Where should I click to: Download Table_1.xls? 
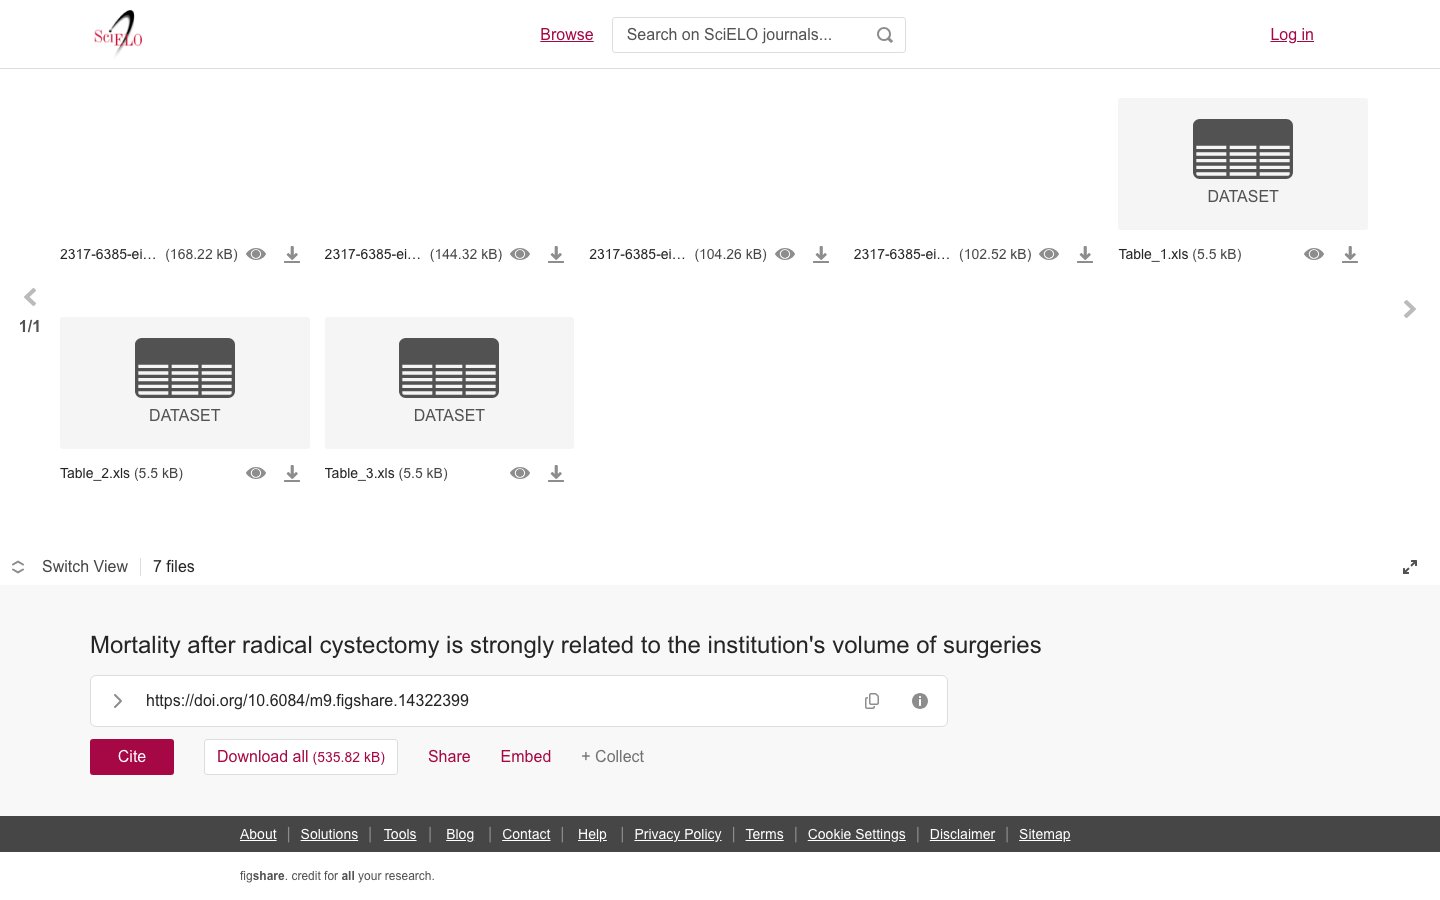pos(1350,254)
